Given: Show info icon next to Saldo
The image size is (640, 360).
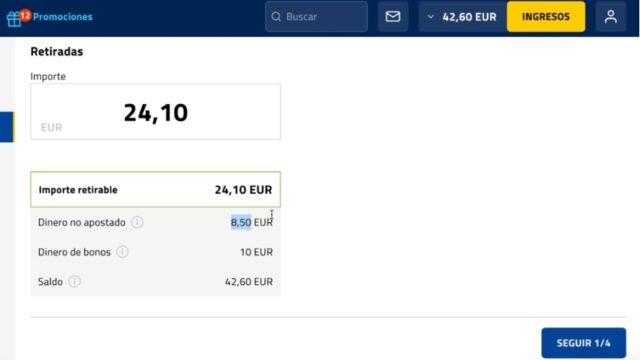Looking at the screenshot, I should (x=74, y=281).
